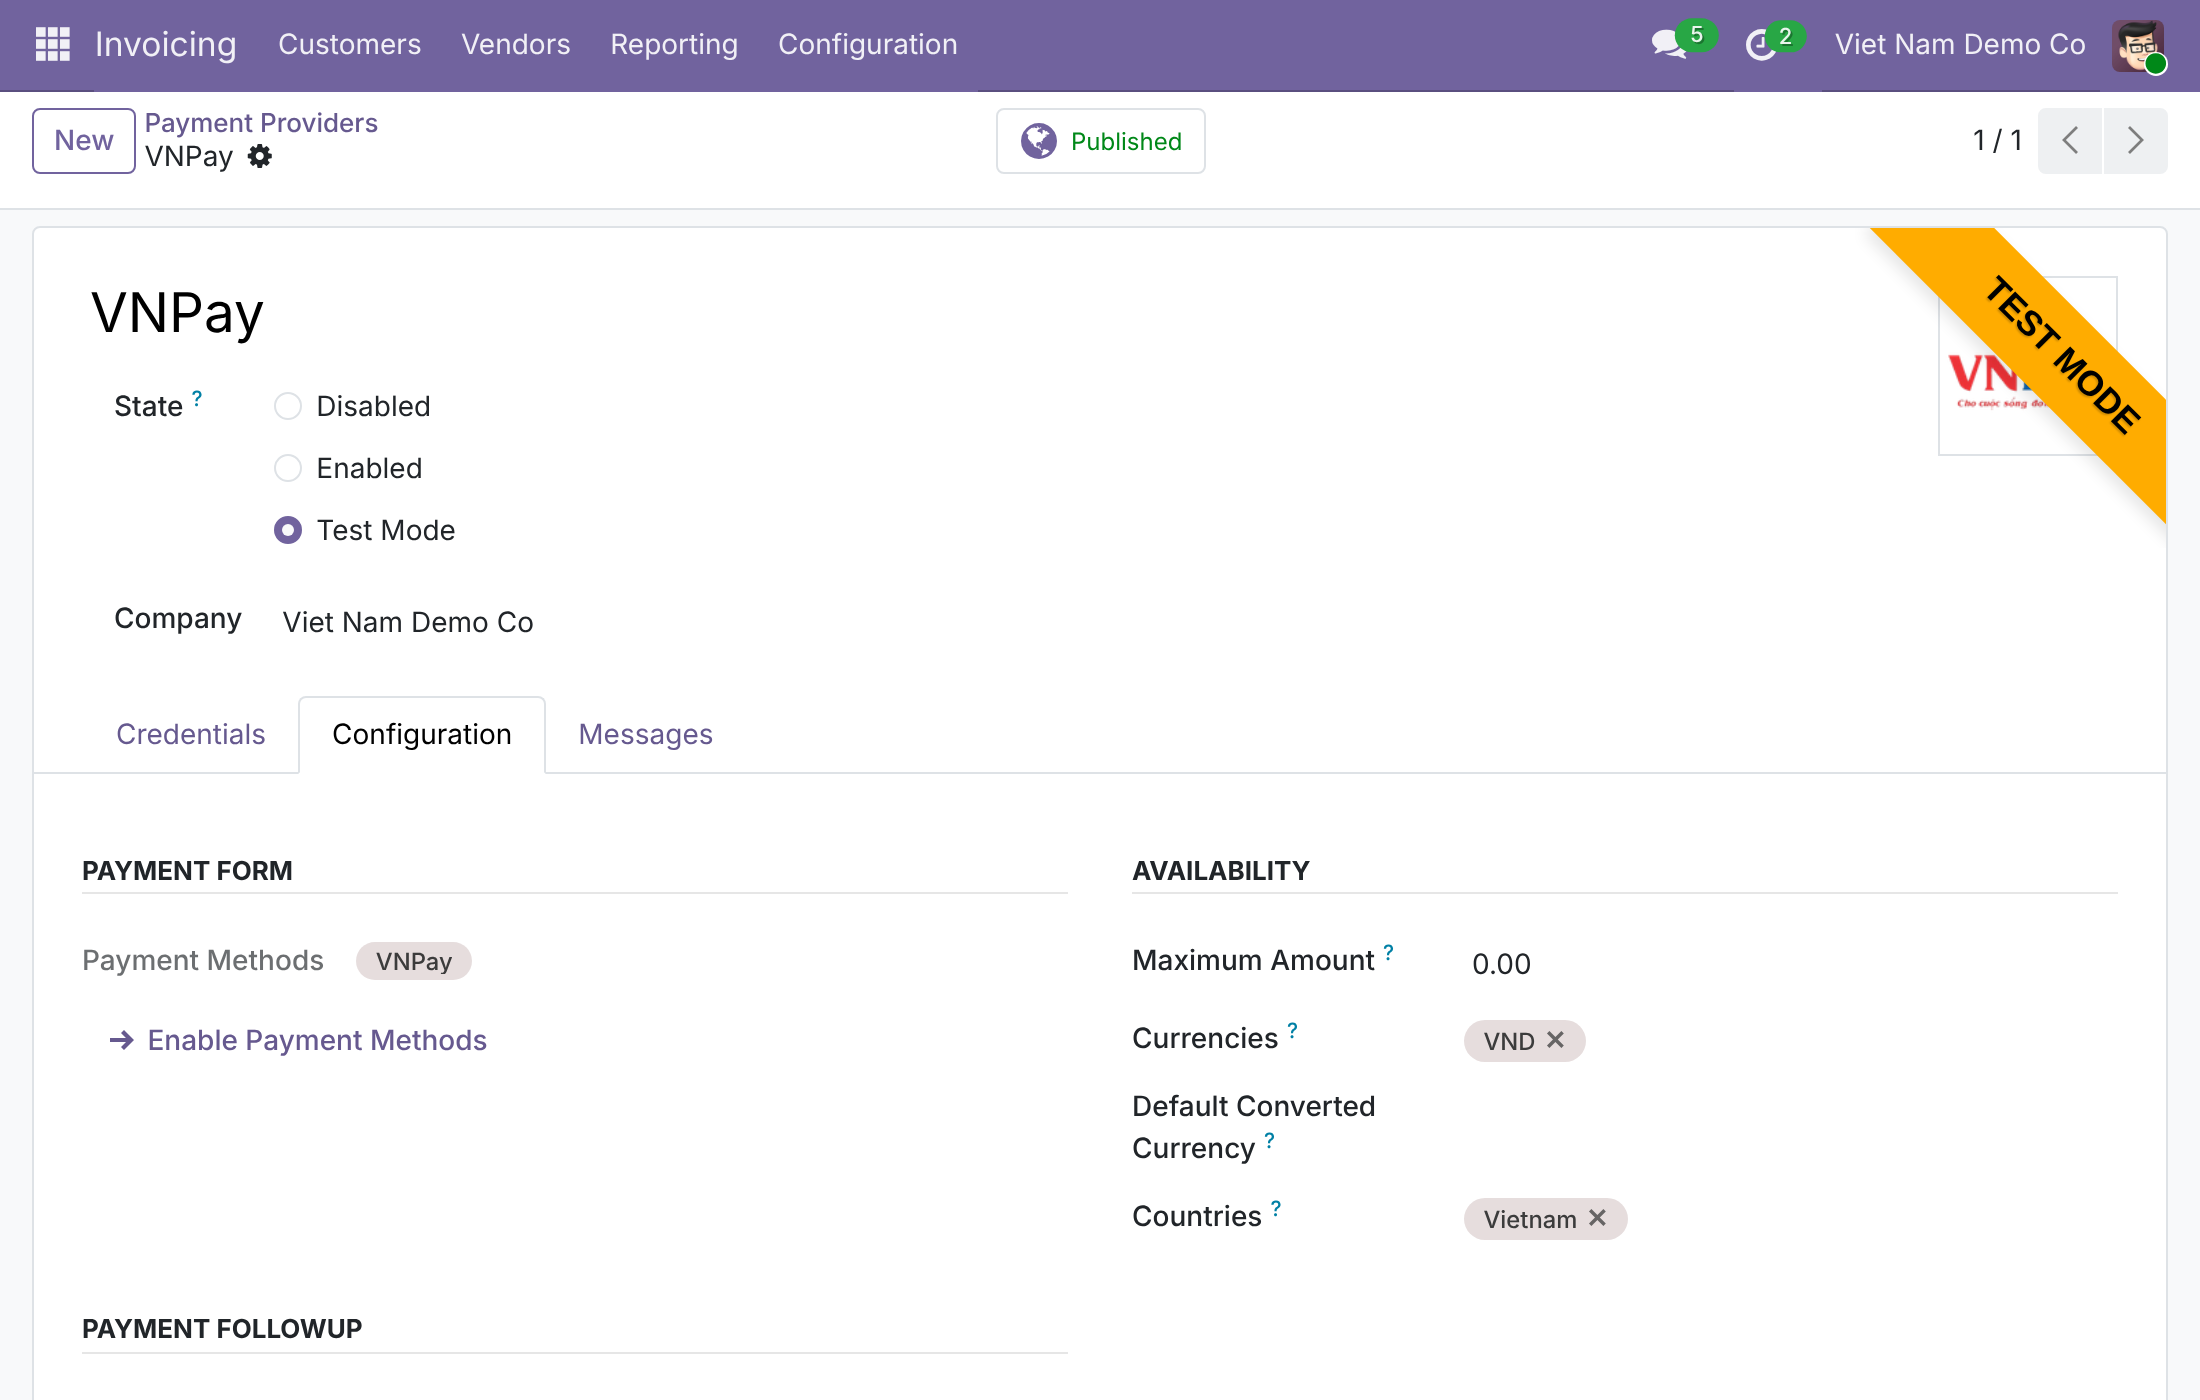
Task: Click the 1 / 1 pager counter
Action: pyautogui.click(x=1997, y=140)
